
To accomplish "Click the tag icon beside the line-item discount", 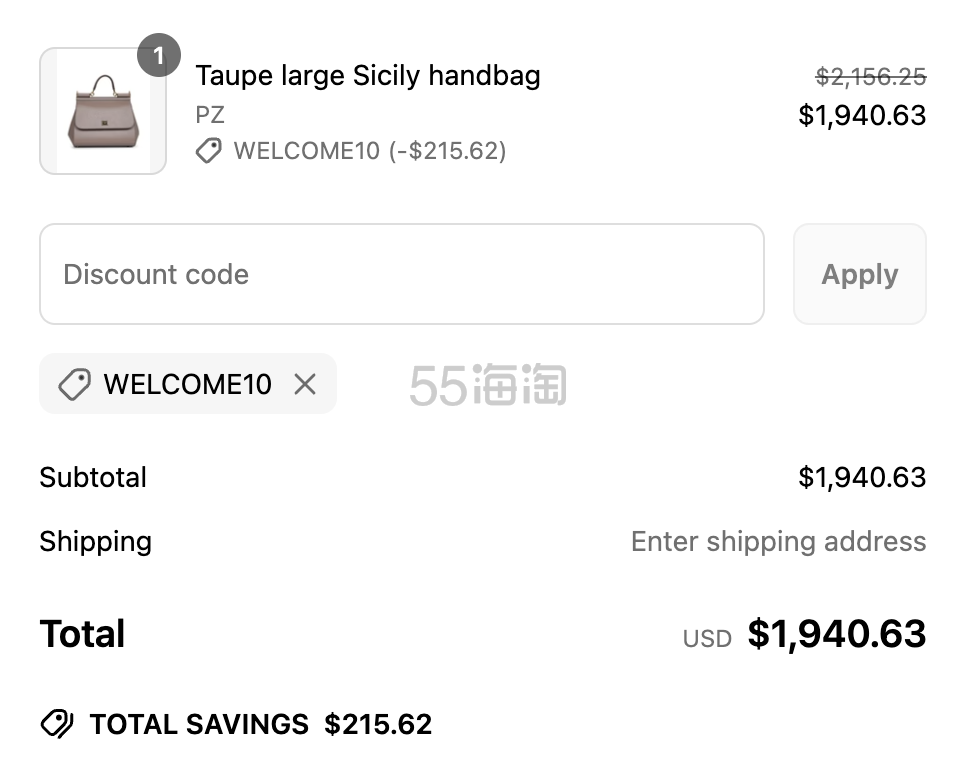I will click(209, 151).
